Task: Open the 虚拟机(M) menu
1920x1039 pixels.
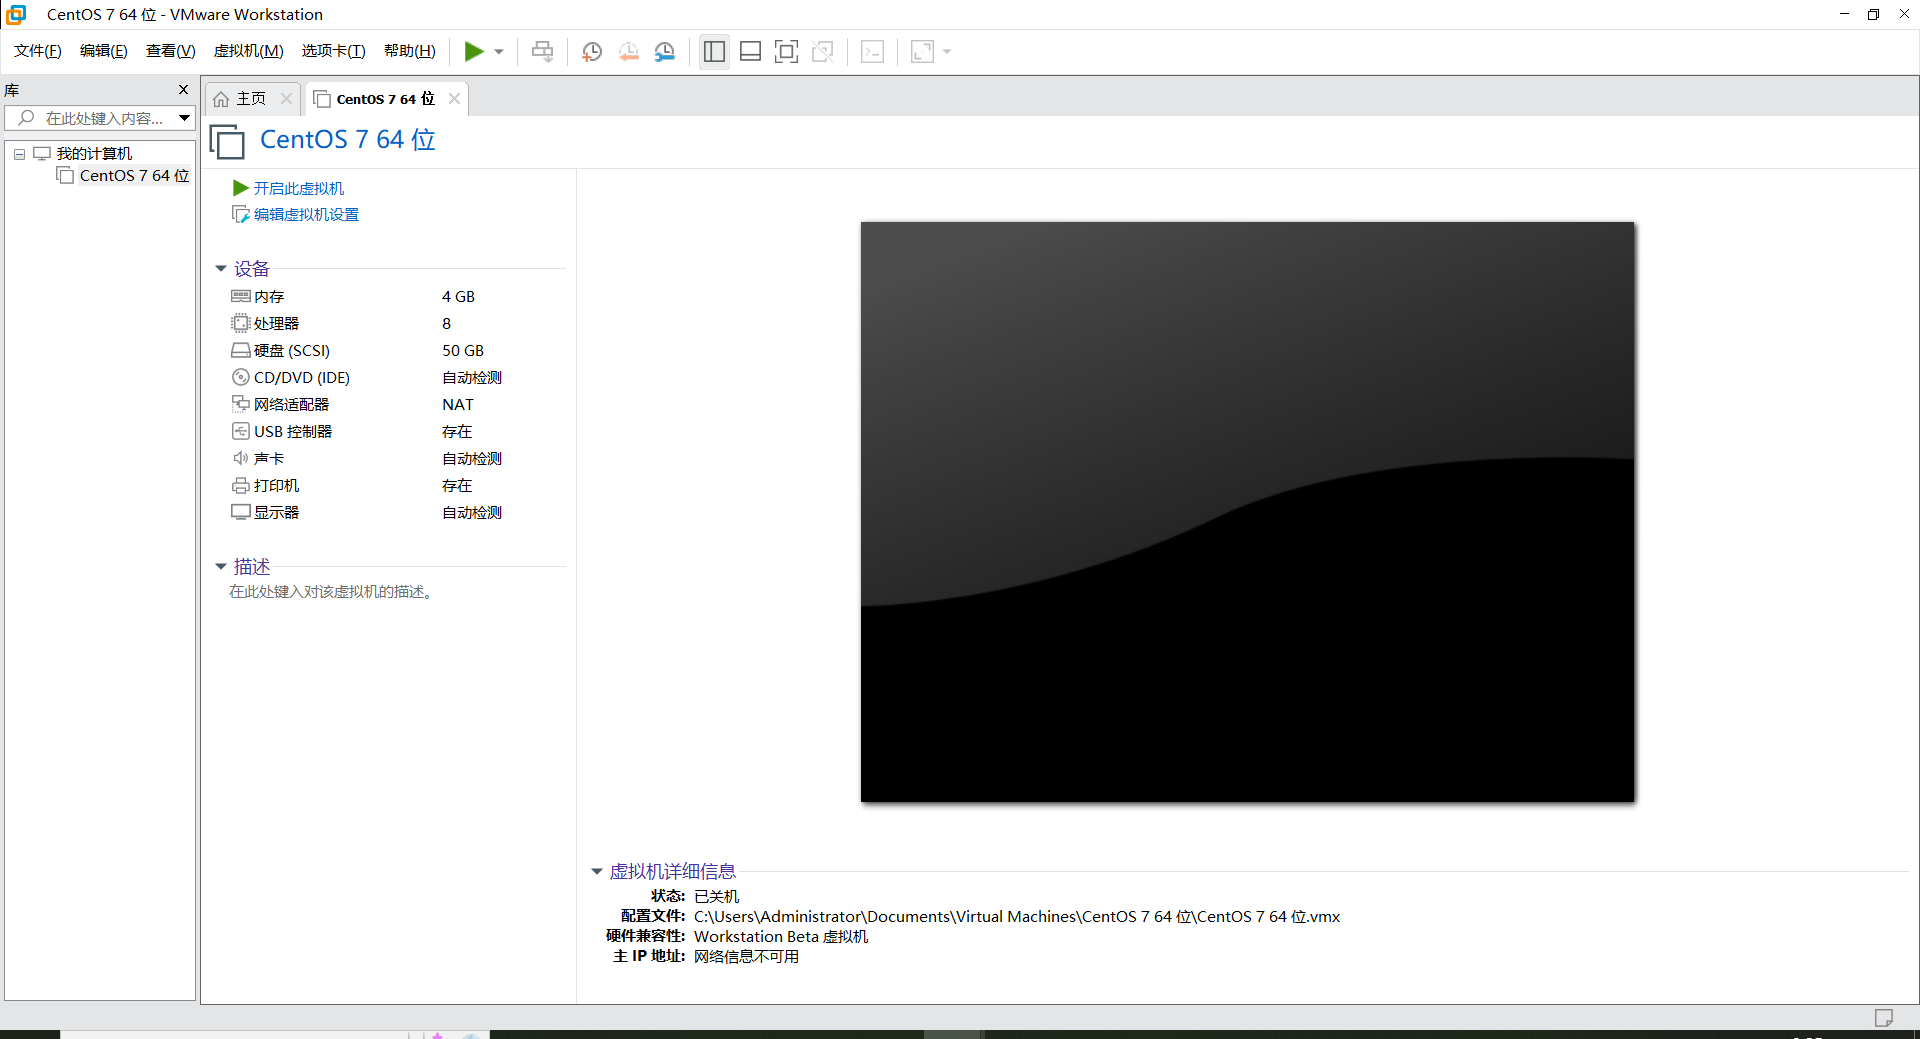Action: [249, 51]
